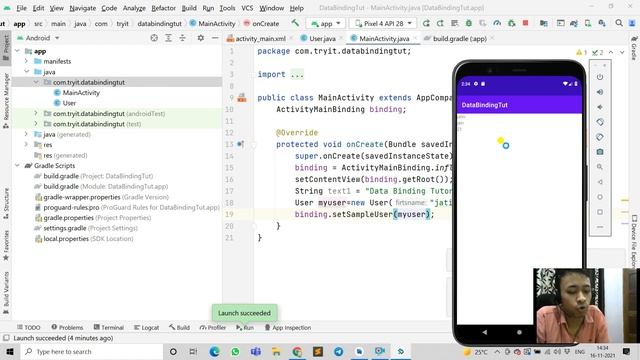Click Windows Start button on taskbar
The width and height of the screenshot is (640, 360).
coord(10,351)
